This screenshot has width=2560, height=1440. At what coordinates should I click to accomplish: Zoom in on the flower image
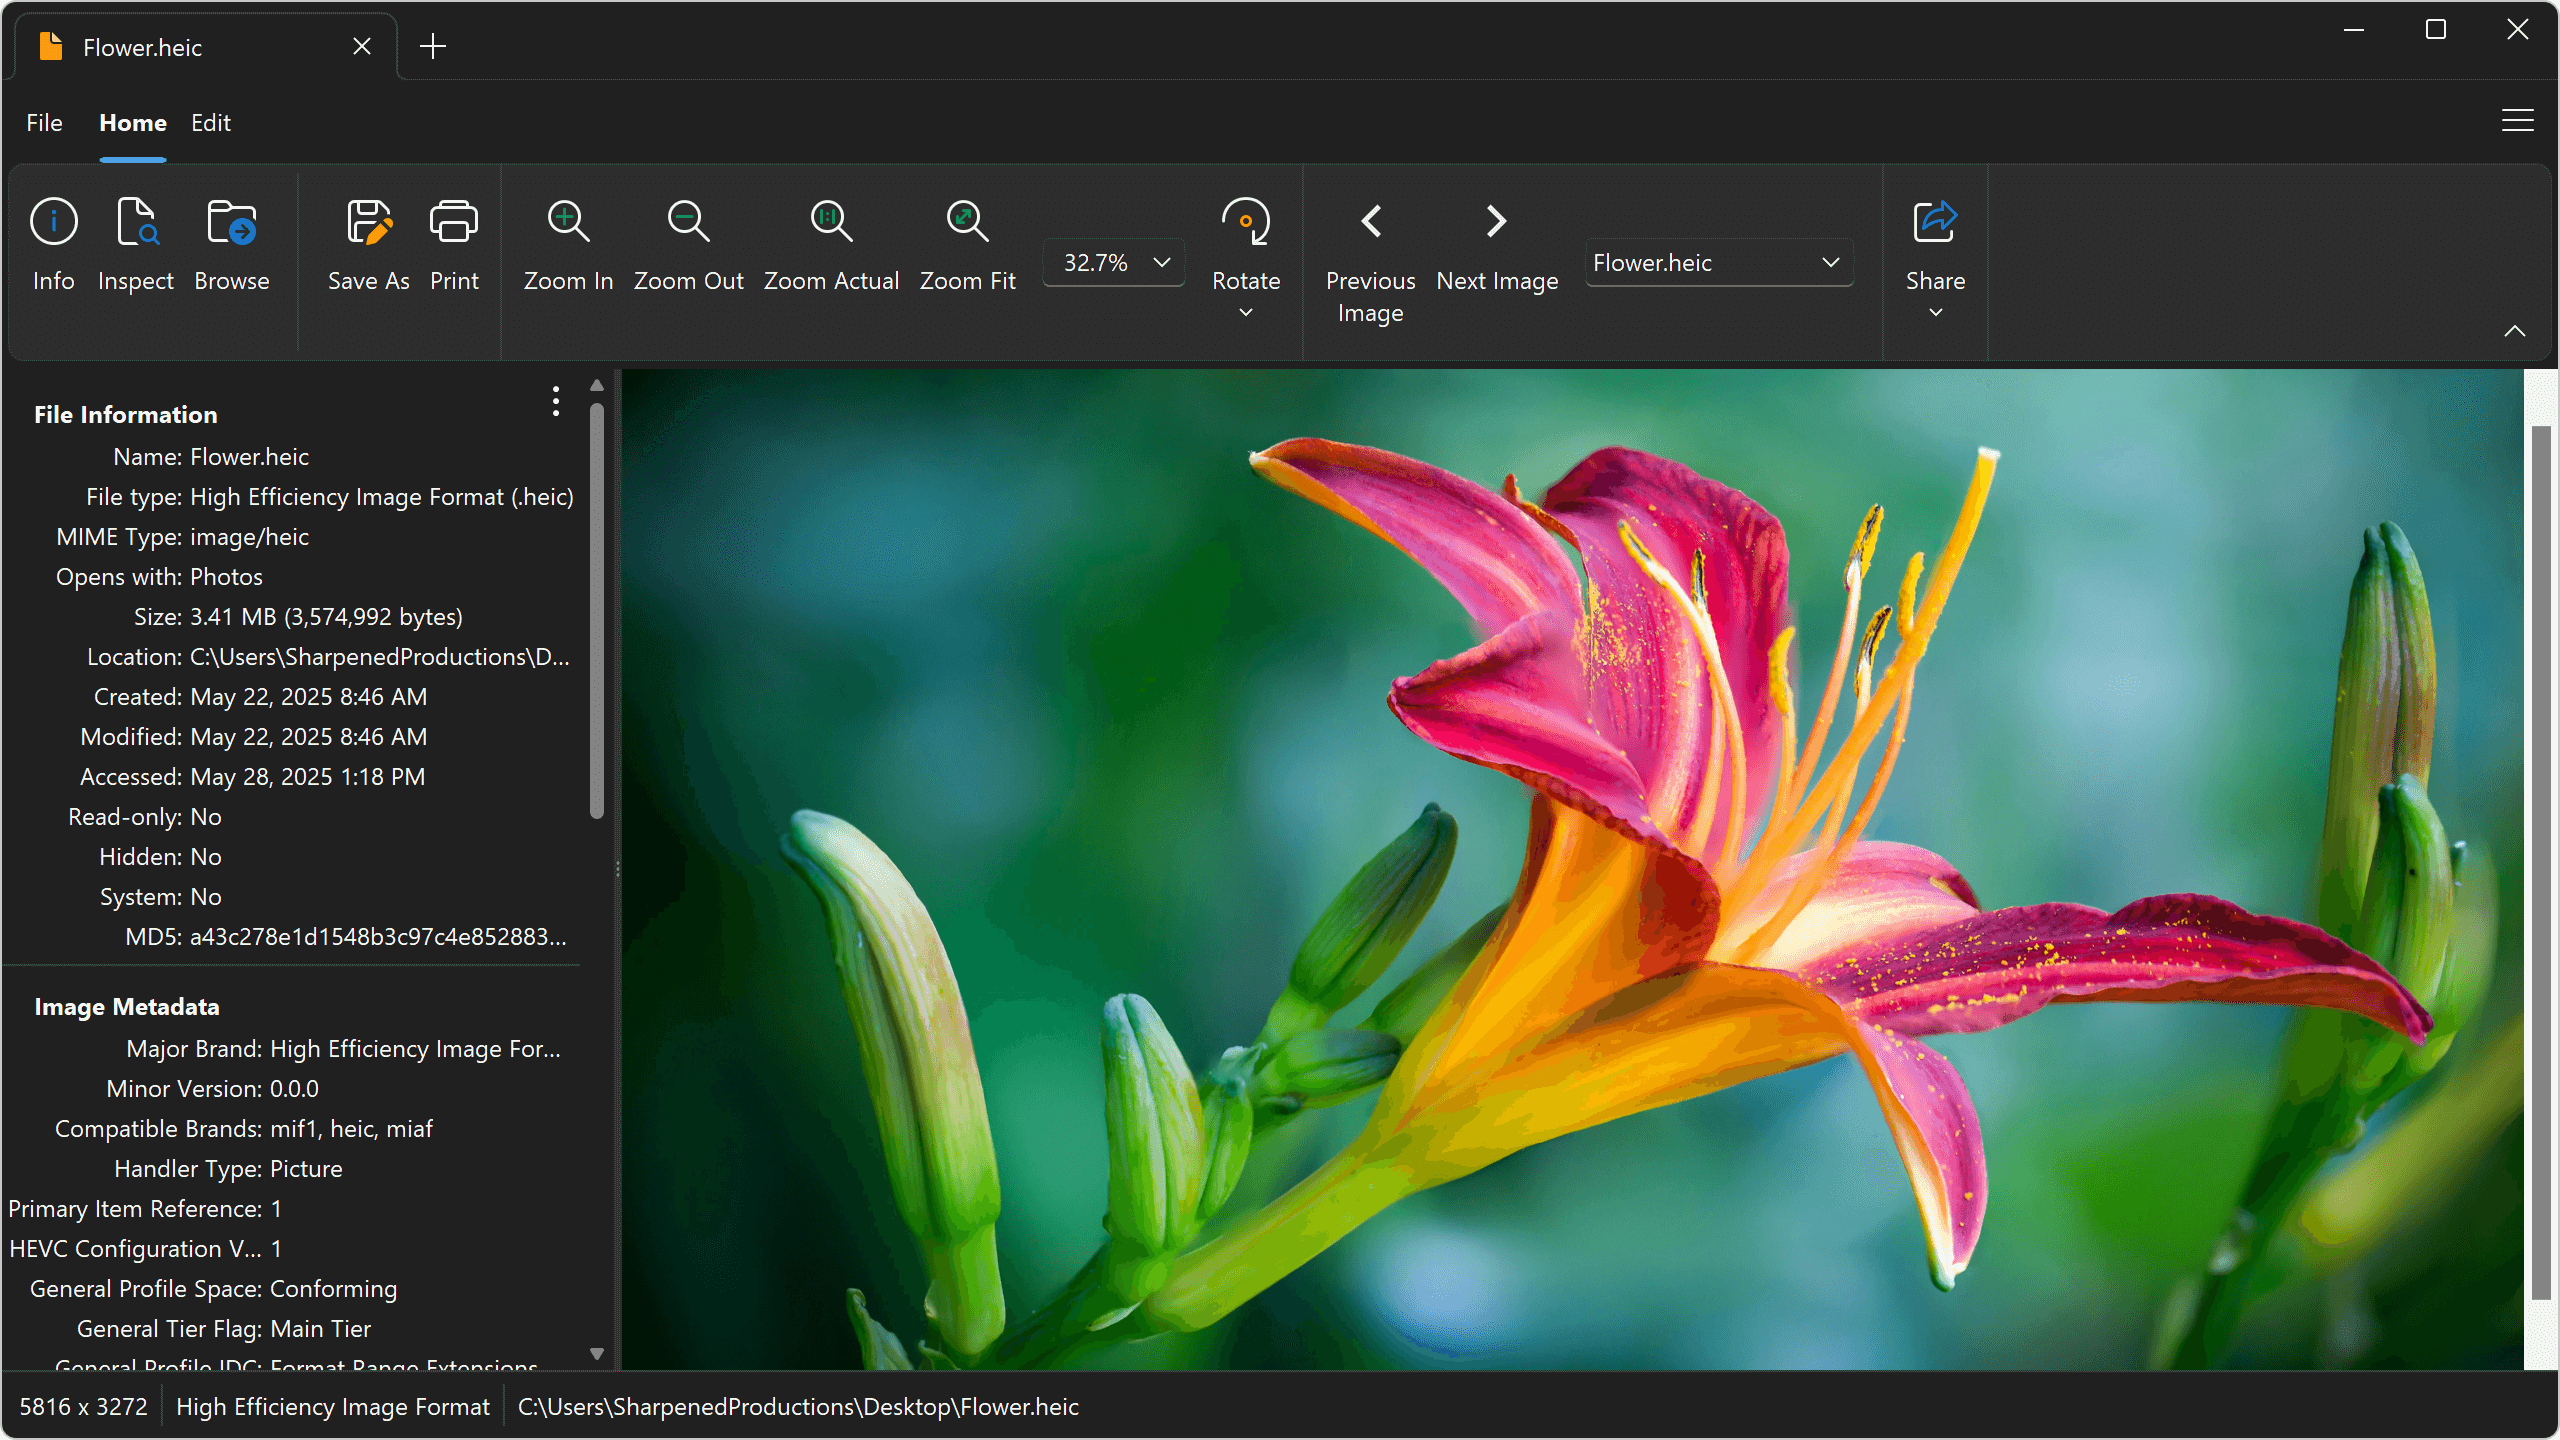(566, 245)
